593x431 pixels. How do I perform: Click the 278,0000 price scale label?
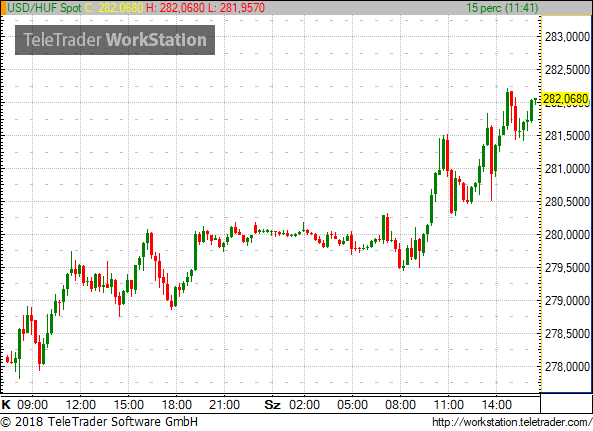point(567,367)
